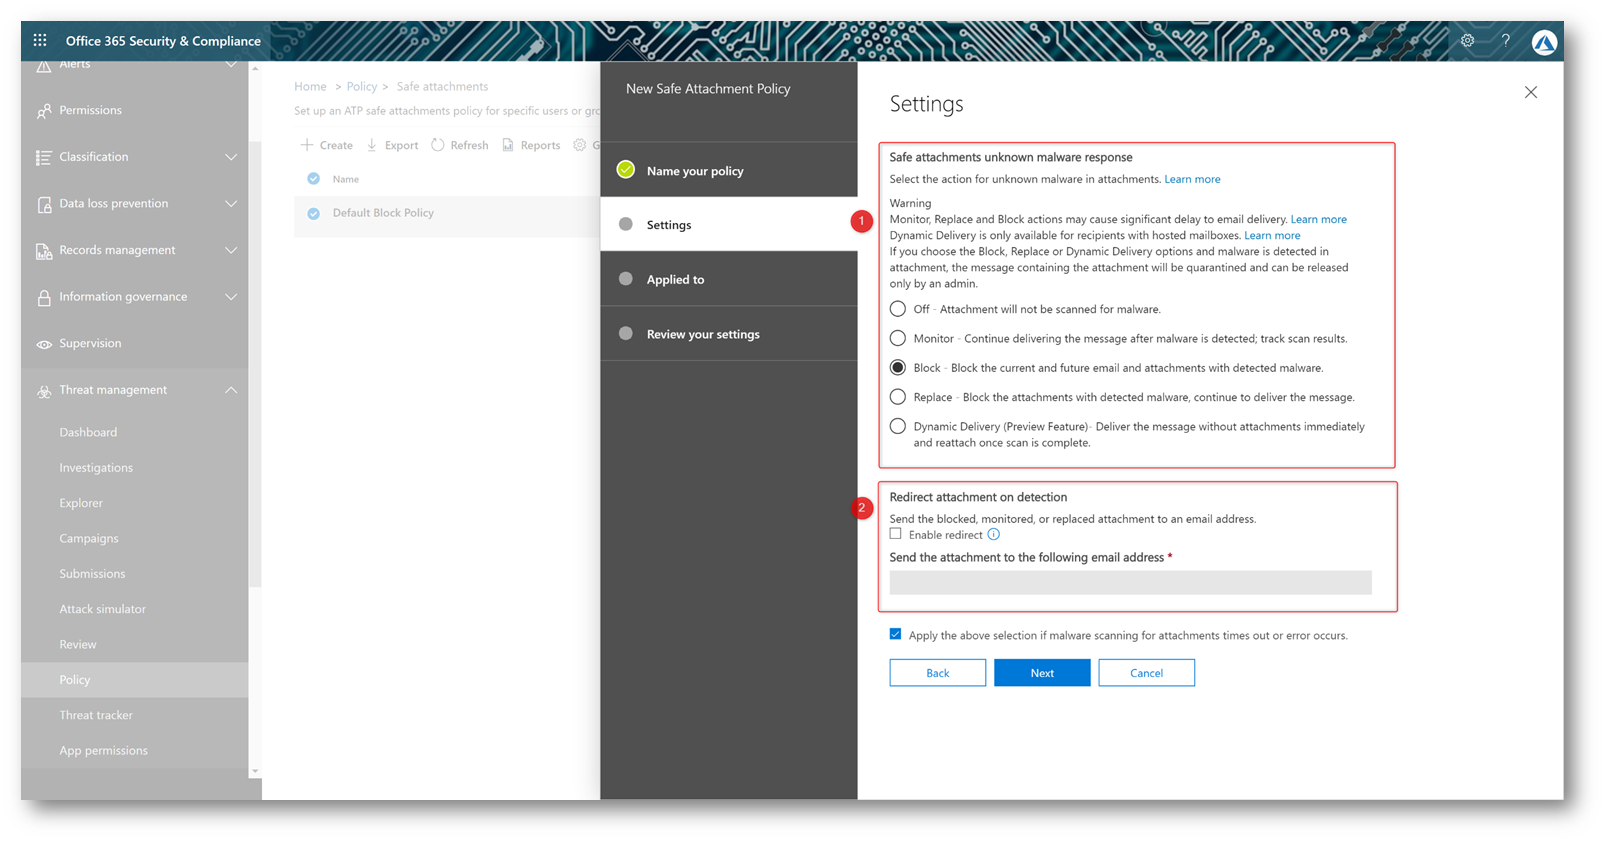Click the Permissions sidebar icon
This screenshot has height=842, width=1606.
pyautogui.click(x=43, y=111)
